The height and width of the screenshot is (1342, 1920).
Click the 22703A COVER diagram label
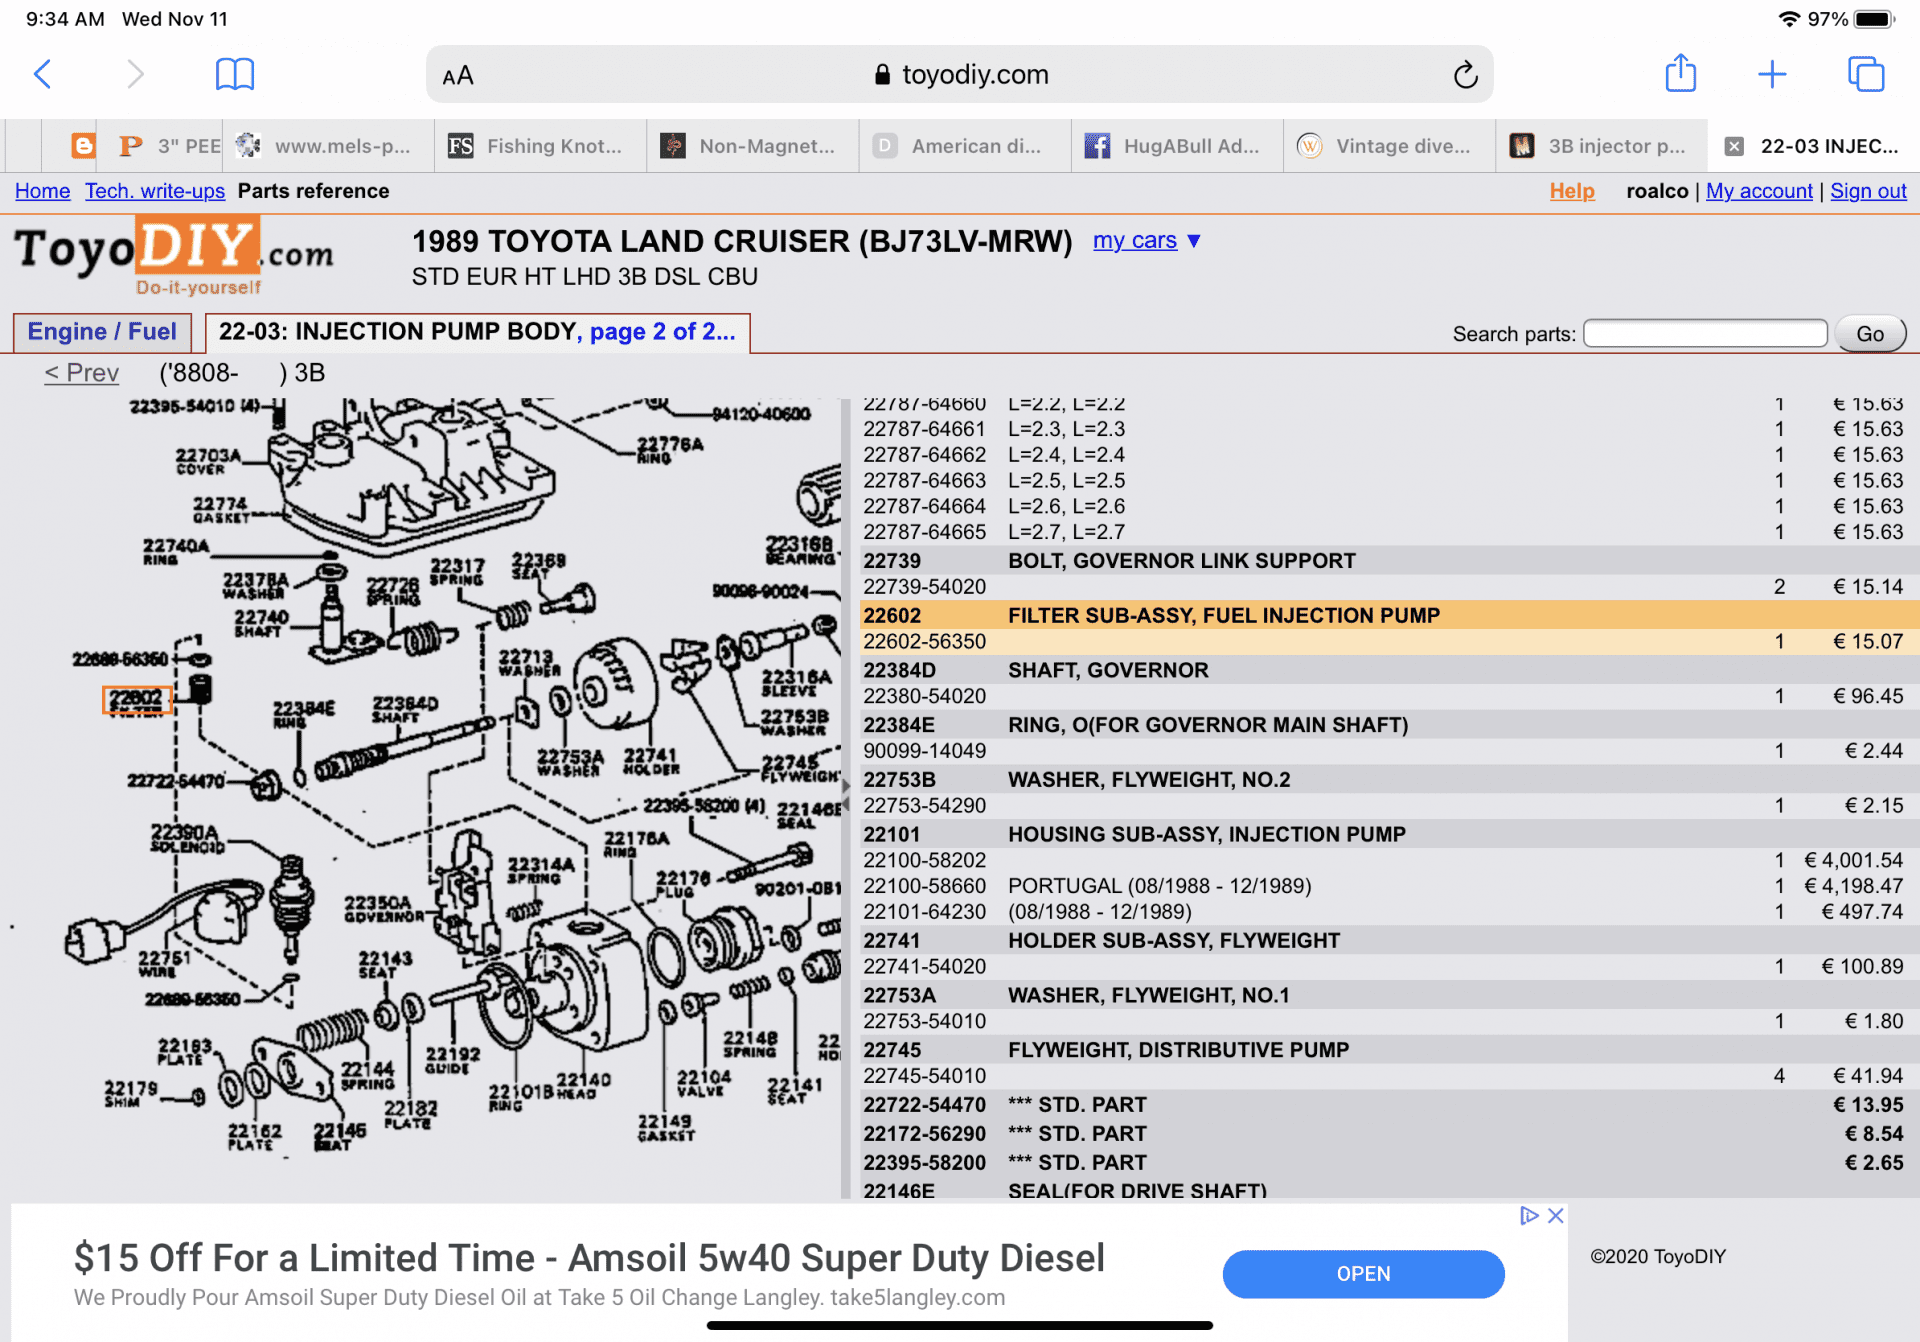(x=208, y=461)
